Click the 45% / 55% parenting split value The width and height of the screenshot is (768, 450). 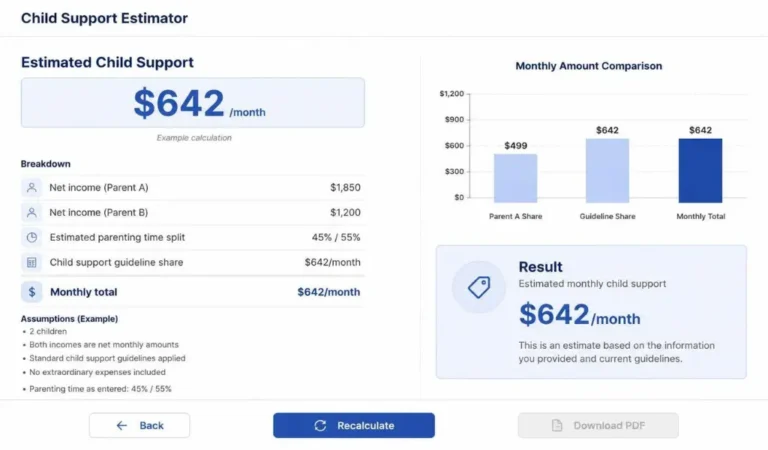tap(336, 237)
